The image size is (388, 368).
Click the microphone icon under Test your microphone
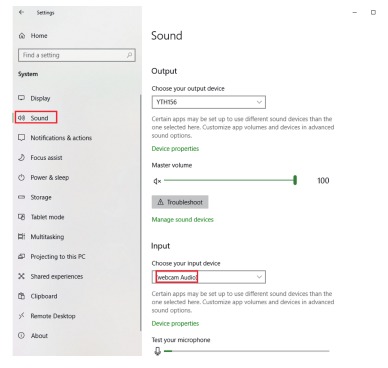click(x=158, y=351)
